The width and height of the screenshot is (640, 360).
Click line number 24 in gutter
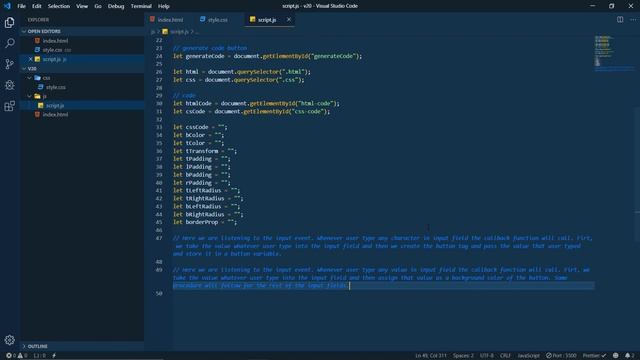tap(159, 56)
